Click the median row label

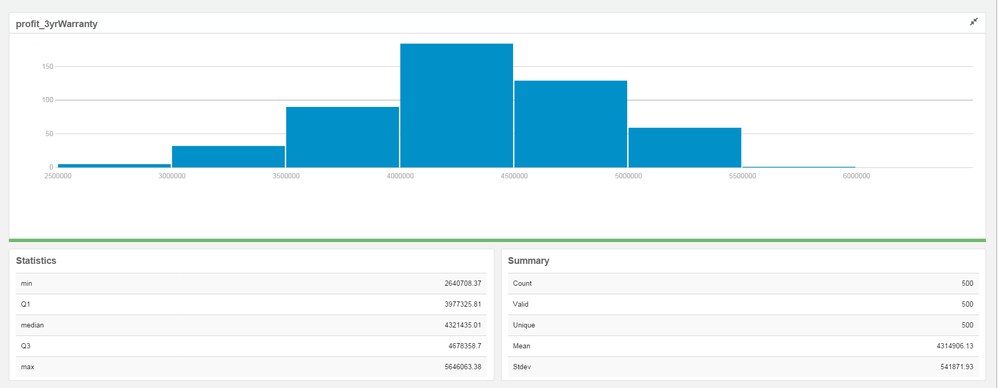tap(32, 325)
